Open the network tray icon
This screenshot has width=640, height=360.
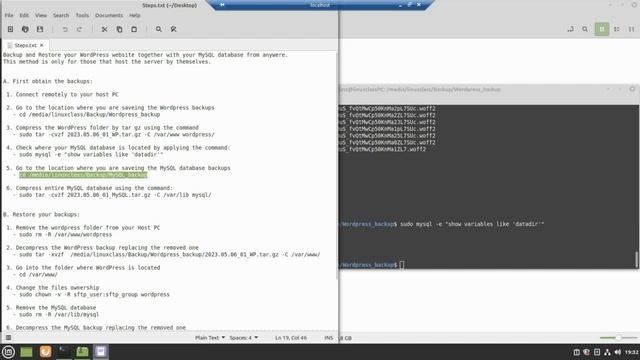click(x=607, y=352)
